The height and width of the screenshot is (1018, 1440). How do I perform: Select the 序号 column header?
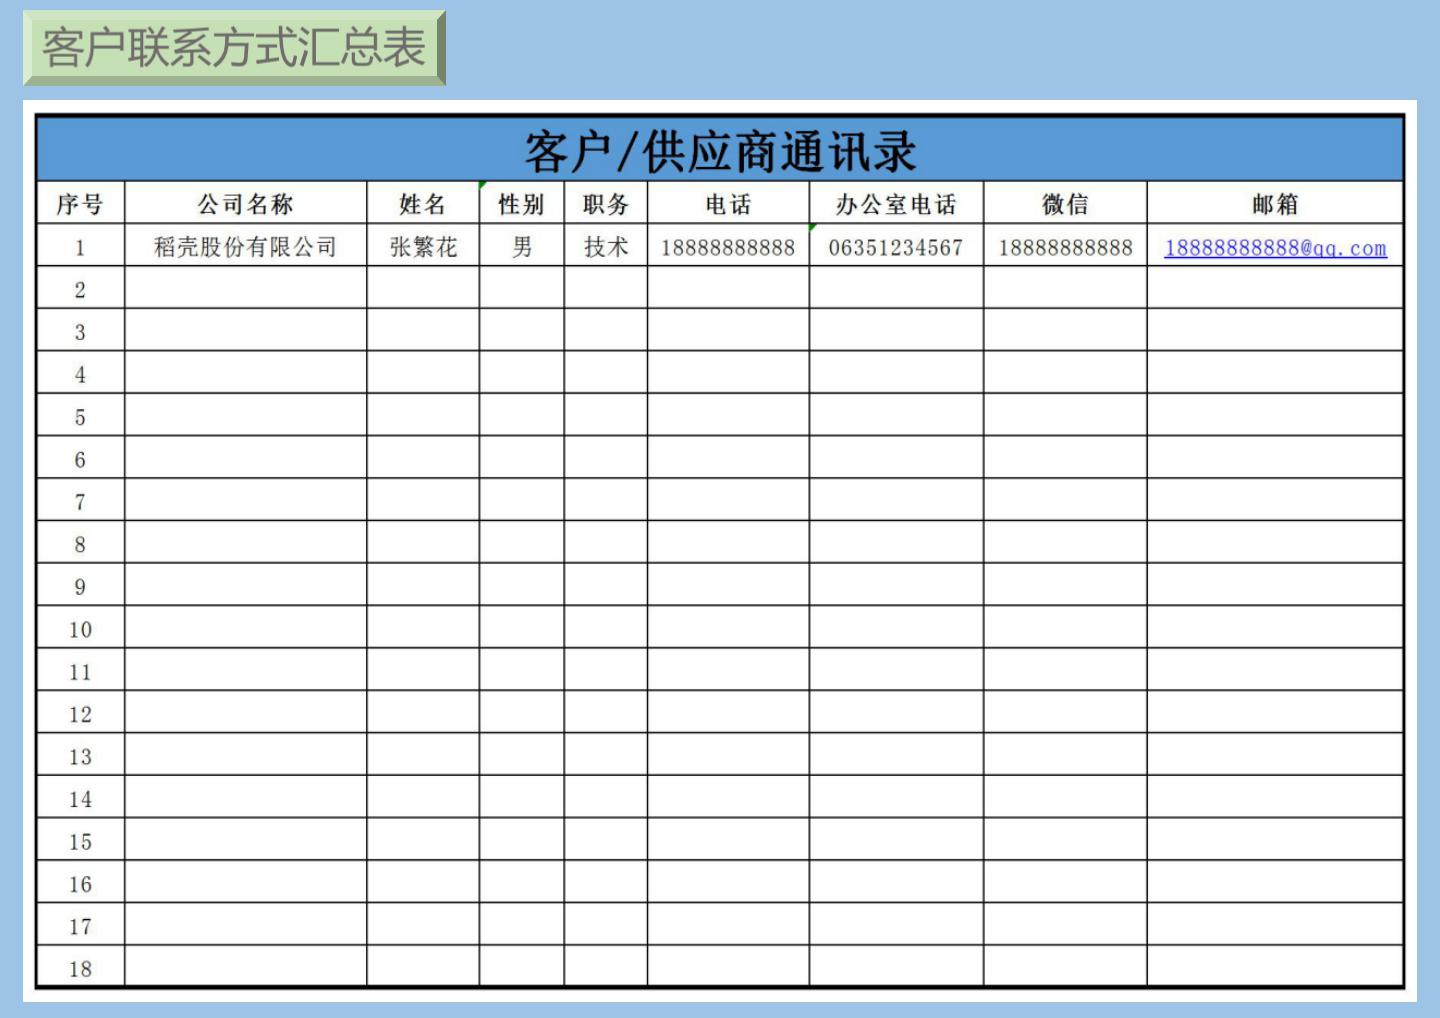(x=80, y=203)
